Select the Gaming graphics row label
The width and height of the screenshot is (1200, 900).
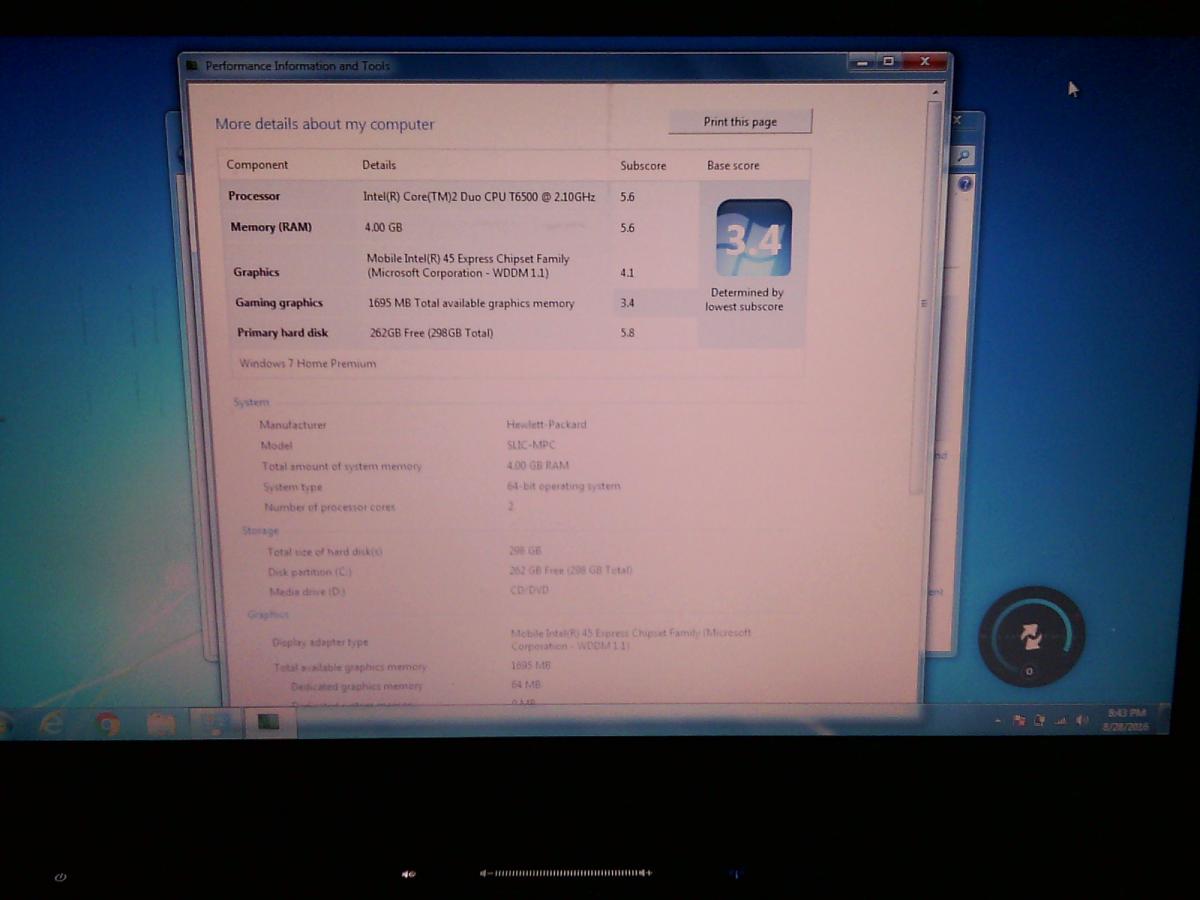pyautogui.click(x=279, y=303)
